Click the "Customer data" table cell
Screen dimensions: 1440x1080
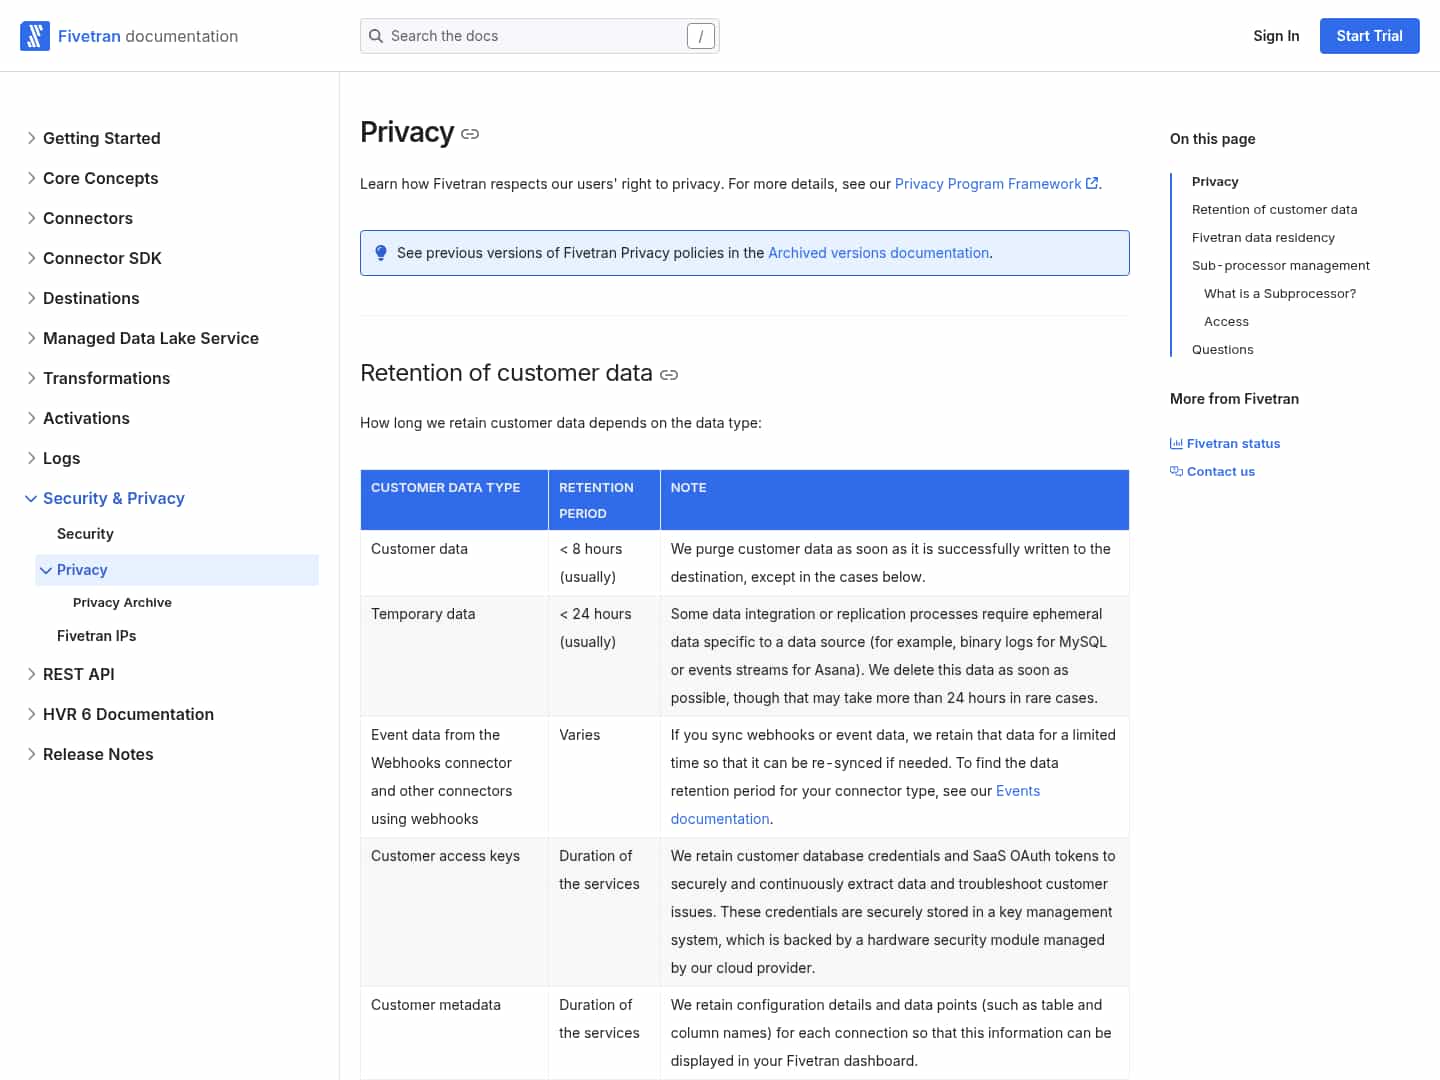[x=454, y=563]
